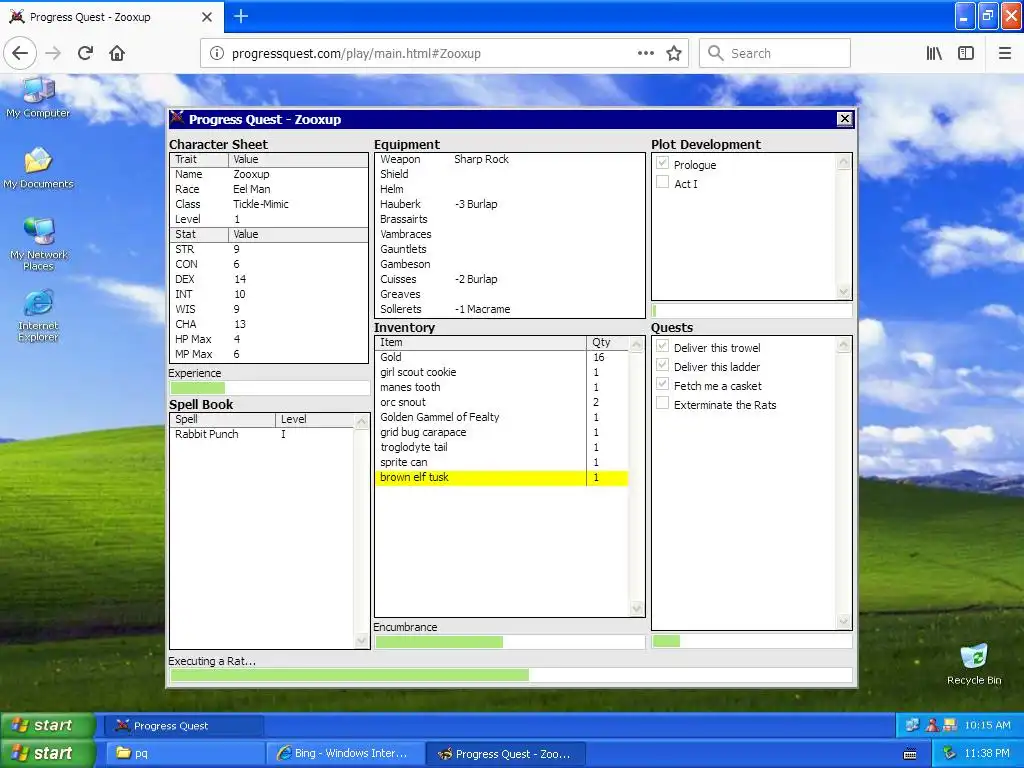Click the Qty column header in Inventory

pyautogui.click(x=607, y=343)
